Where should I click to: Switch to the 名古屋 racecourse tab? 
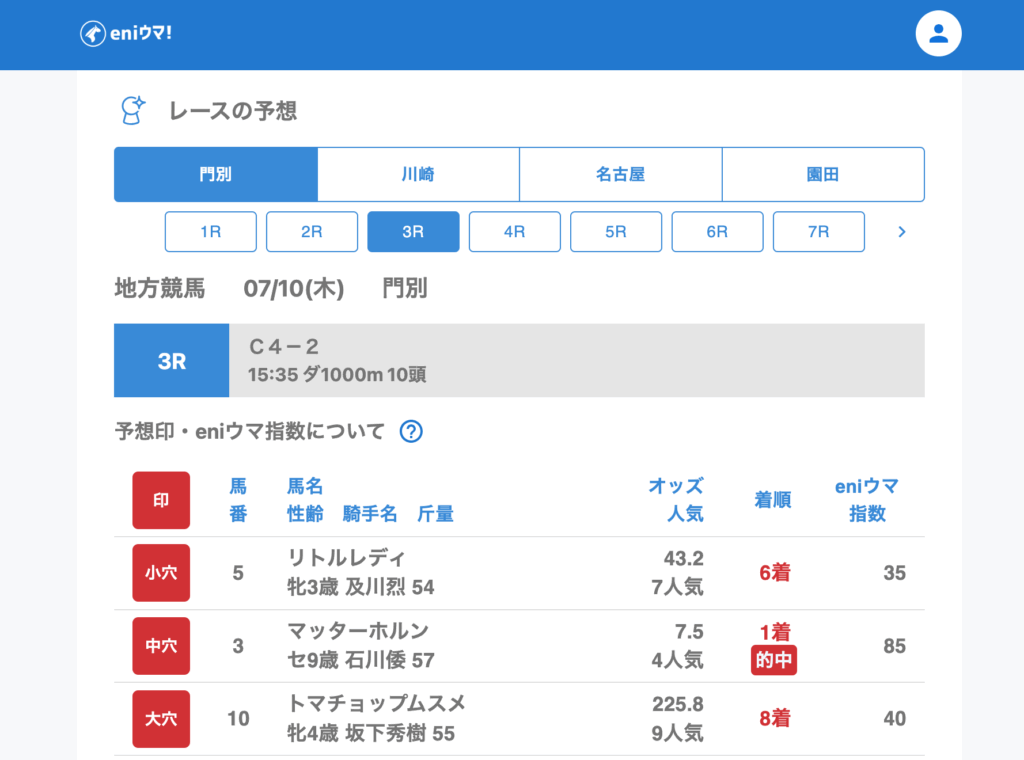coord(620,175)
